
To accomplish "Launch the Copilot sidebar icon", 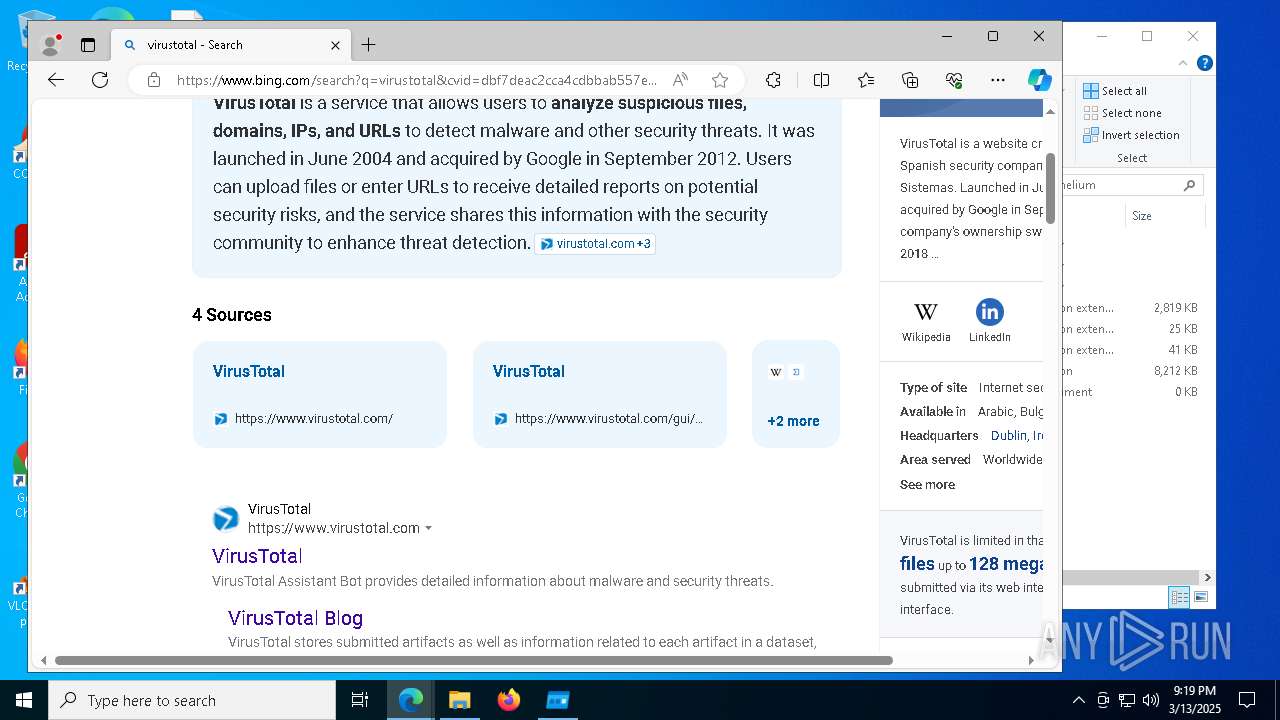I will coord(1040,80).
